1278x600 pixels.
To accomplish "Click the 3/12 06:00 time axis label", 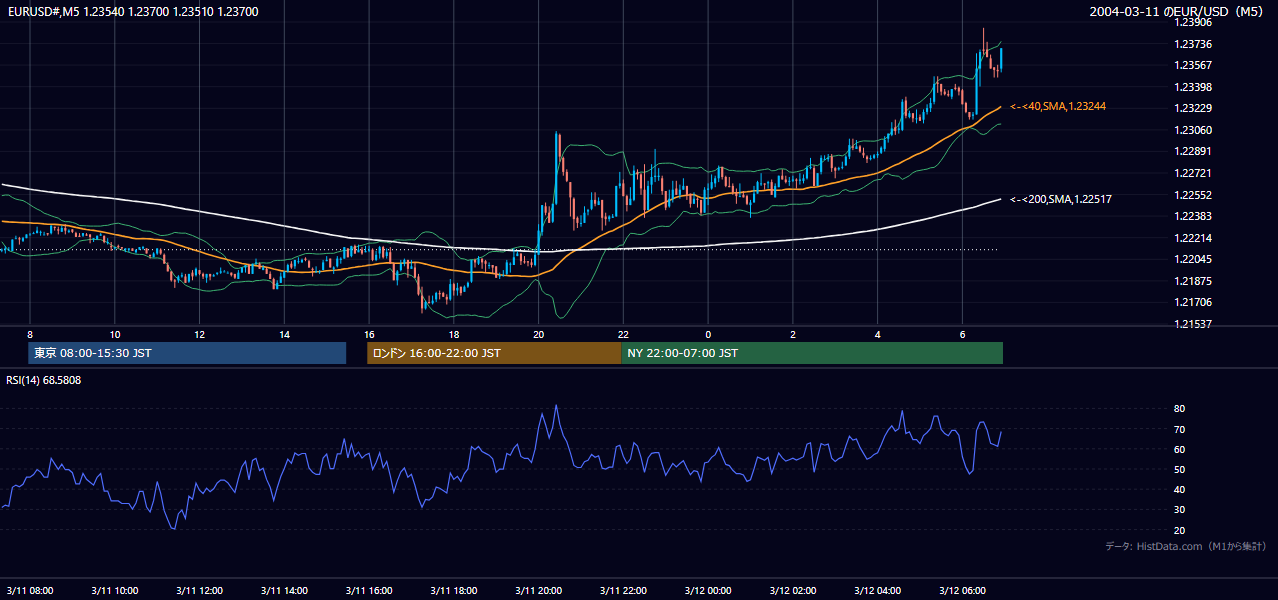I will (963, 591).
